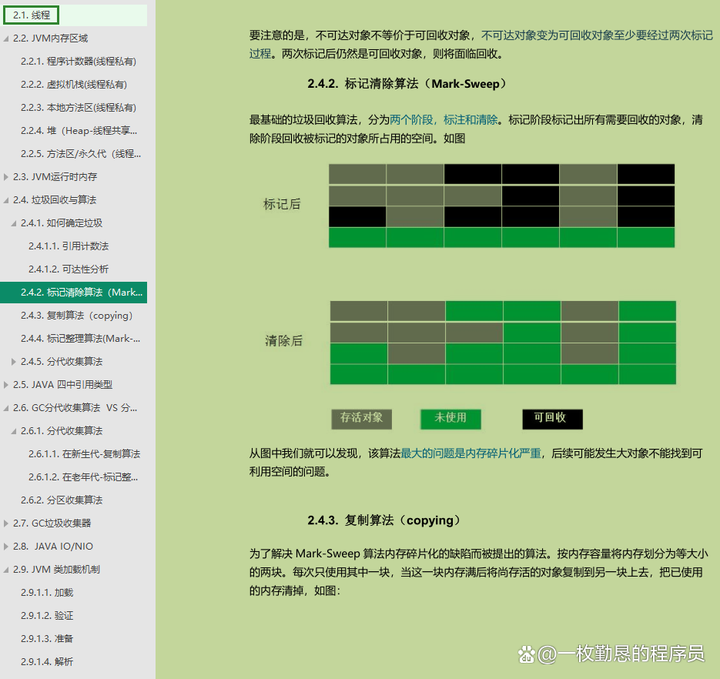Expand the 2.7. GC垃圾收集器 node
Viewport: 720px width, 679px height.
(6, 523)
